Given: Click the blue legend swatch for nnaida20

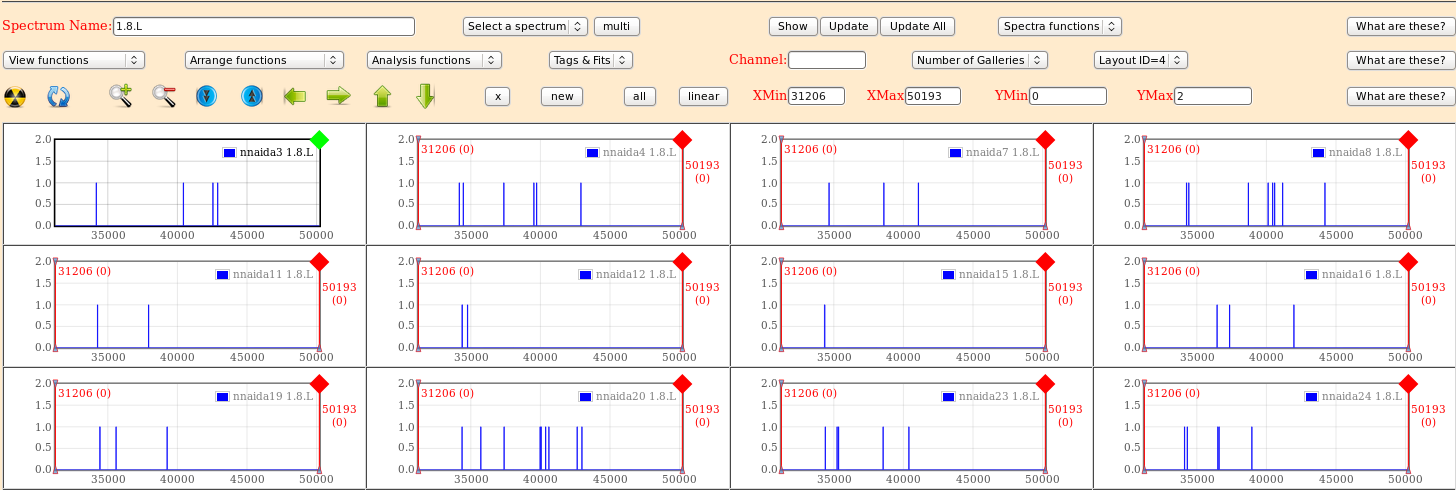Looking at the screenshot, I should [x=585, y=397].
